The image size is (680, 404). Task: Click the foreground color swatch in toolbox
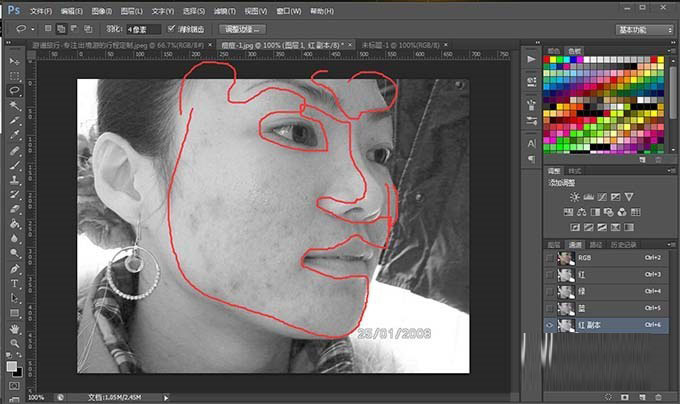tap(12, 366)
